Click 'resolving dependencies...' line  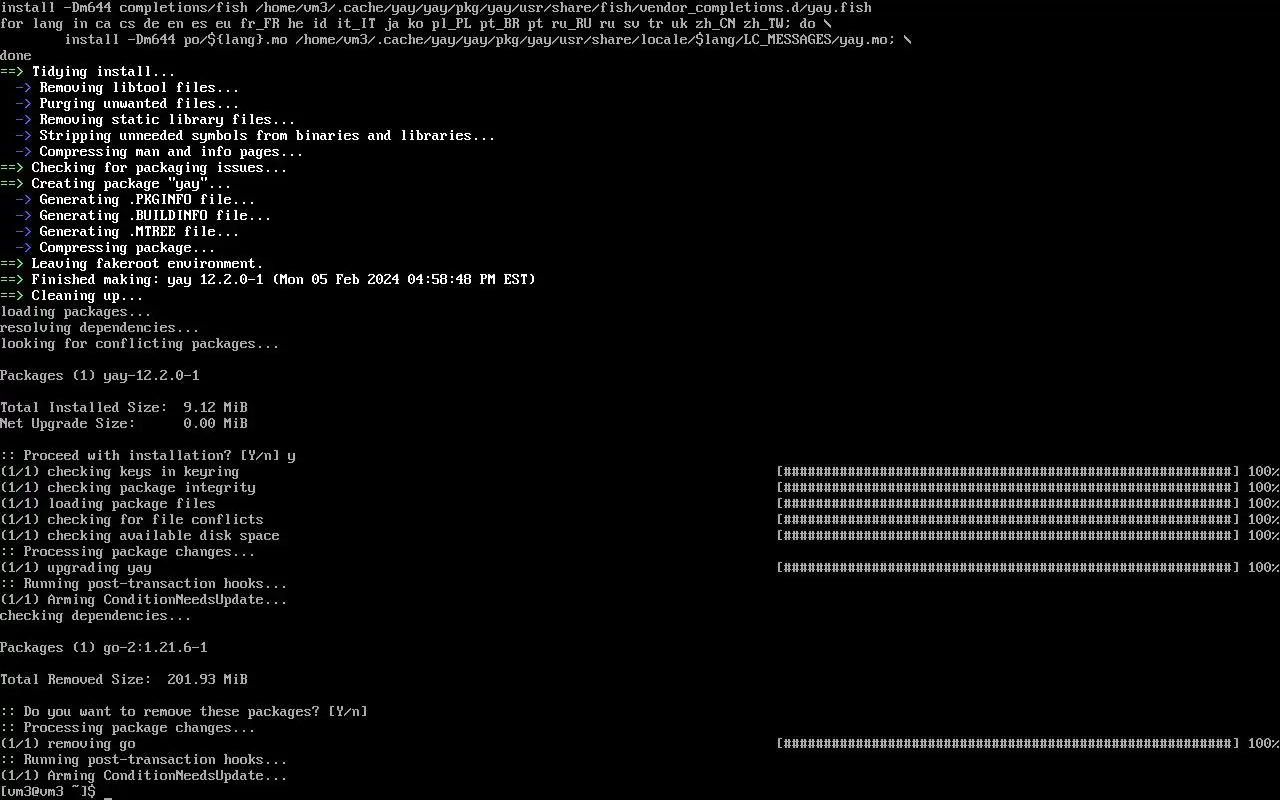point(100,328)
